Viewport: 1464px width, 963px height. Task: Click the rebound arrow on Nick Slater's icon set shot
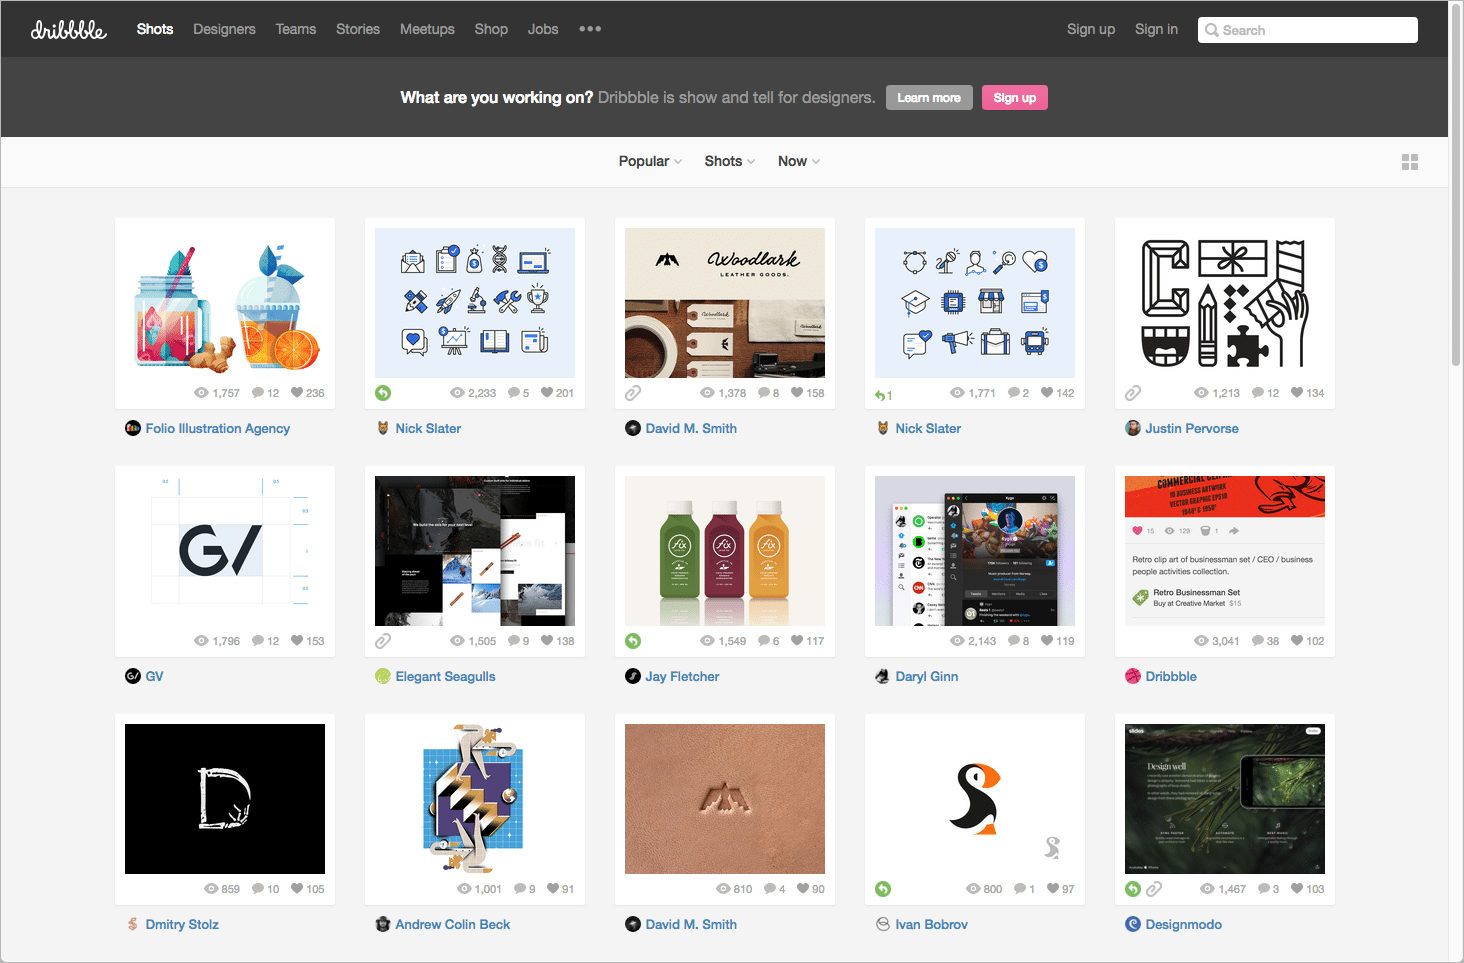point(383,393)
